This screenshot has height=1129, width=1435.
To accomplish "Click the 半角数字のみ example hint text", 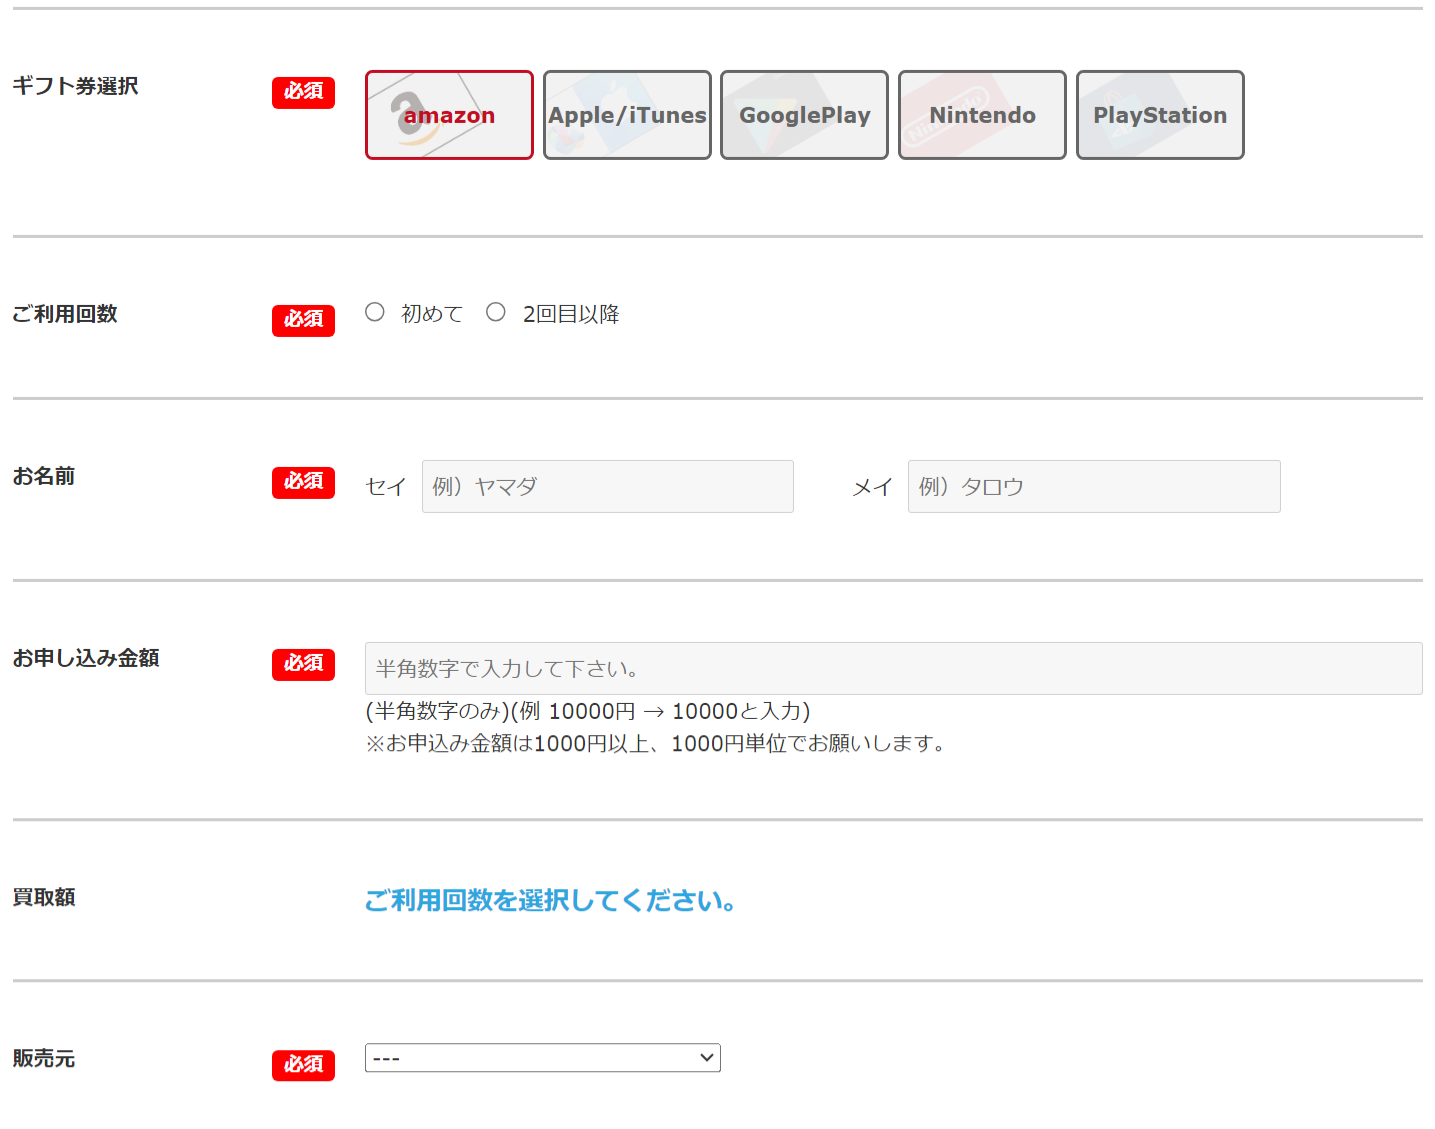I will click(x=588, y=711).
